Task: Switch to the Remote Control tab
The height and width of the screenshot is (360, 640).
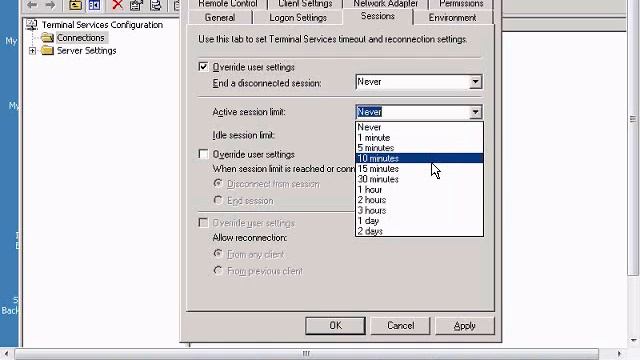Action: 228,4
